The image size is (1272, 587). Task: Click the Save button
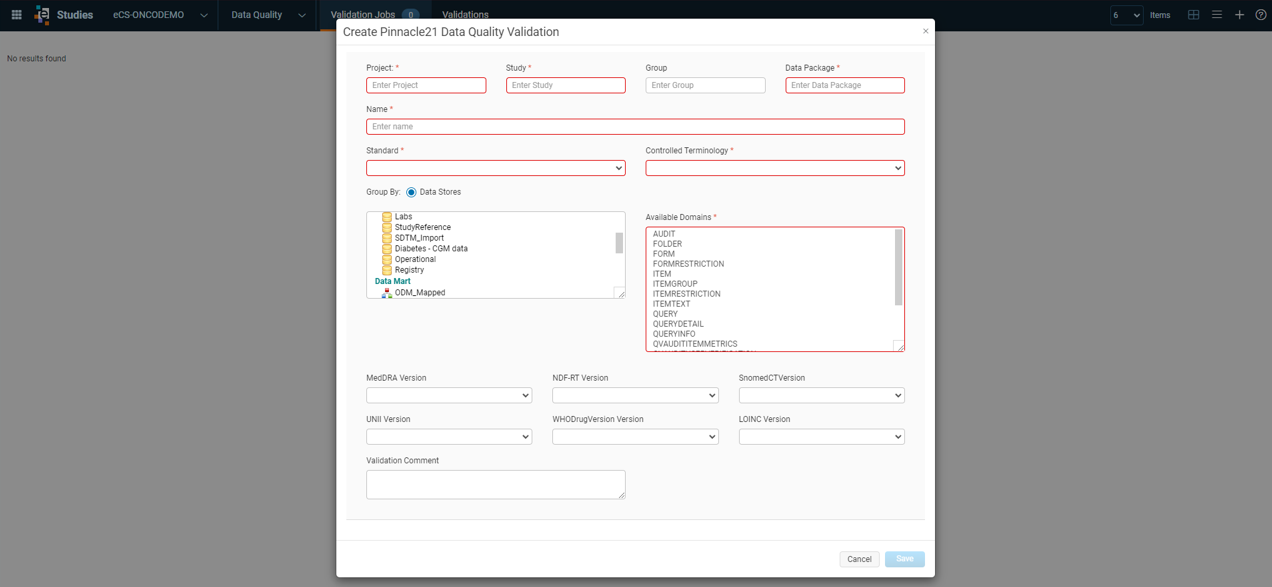904,559
